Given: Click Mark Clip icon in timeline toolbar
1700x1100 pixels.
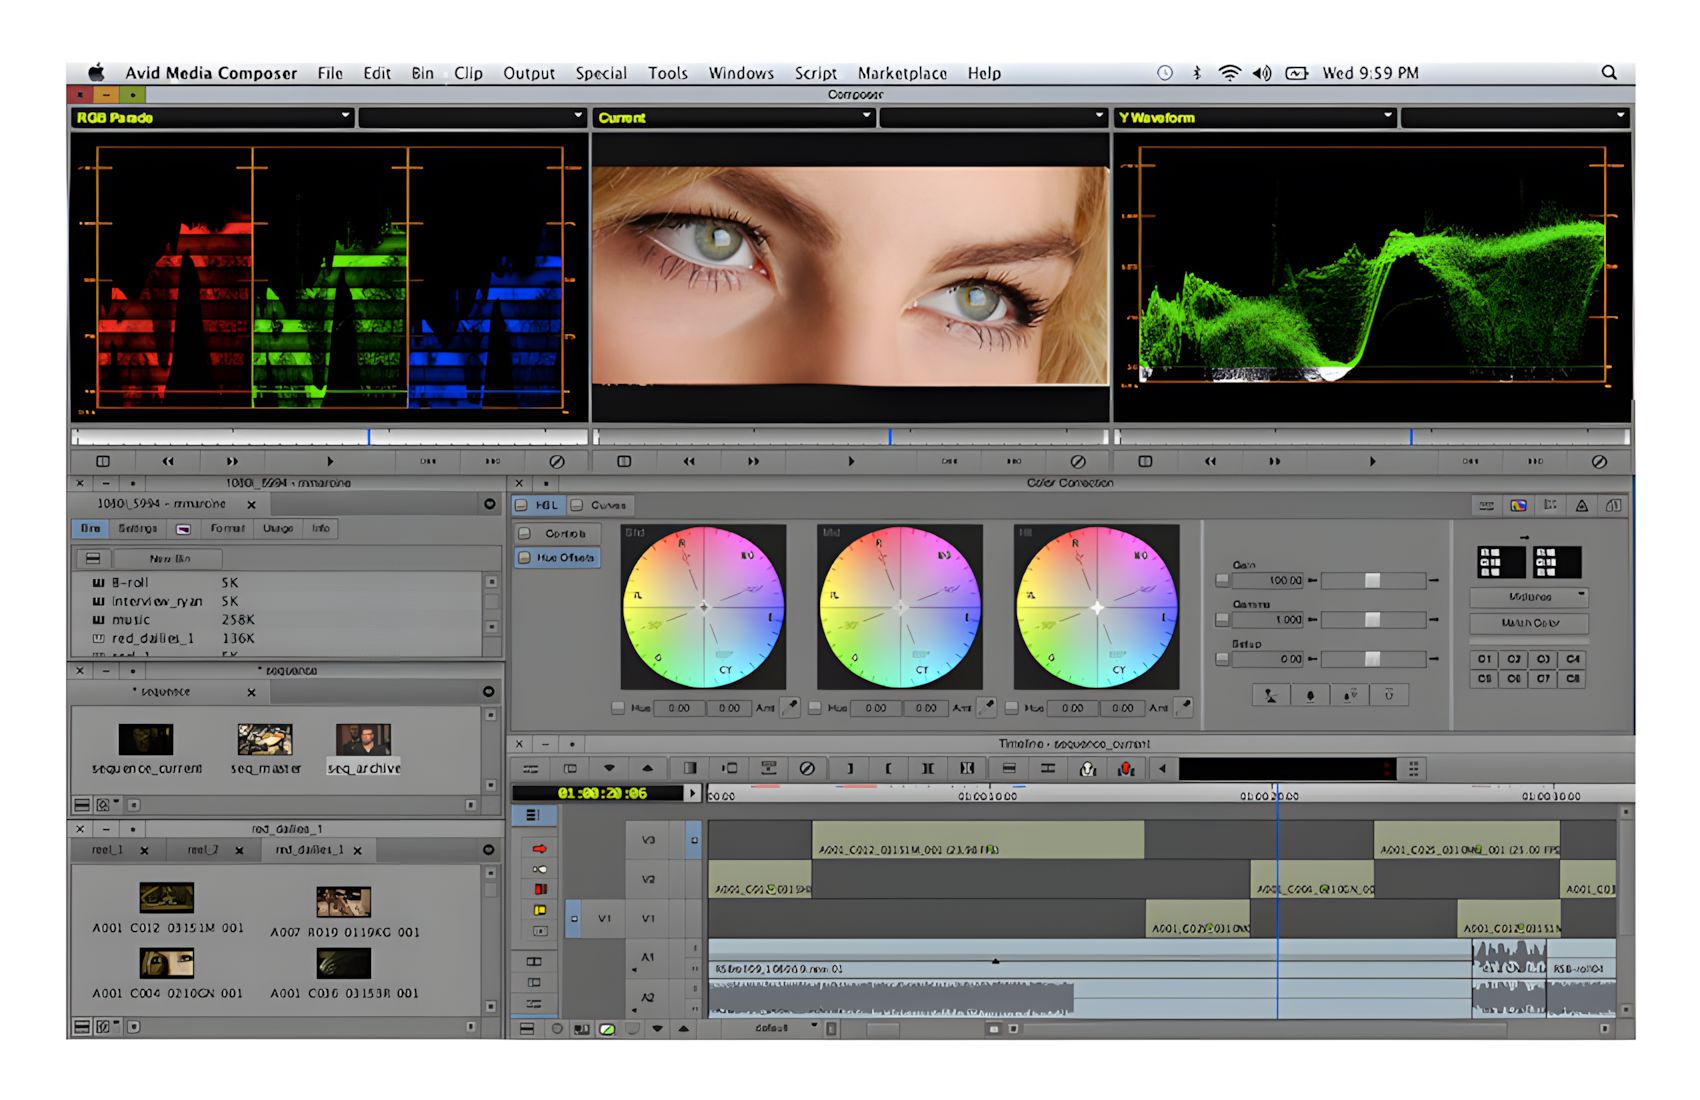Looking at the screenshot, I should point(927,768).
